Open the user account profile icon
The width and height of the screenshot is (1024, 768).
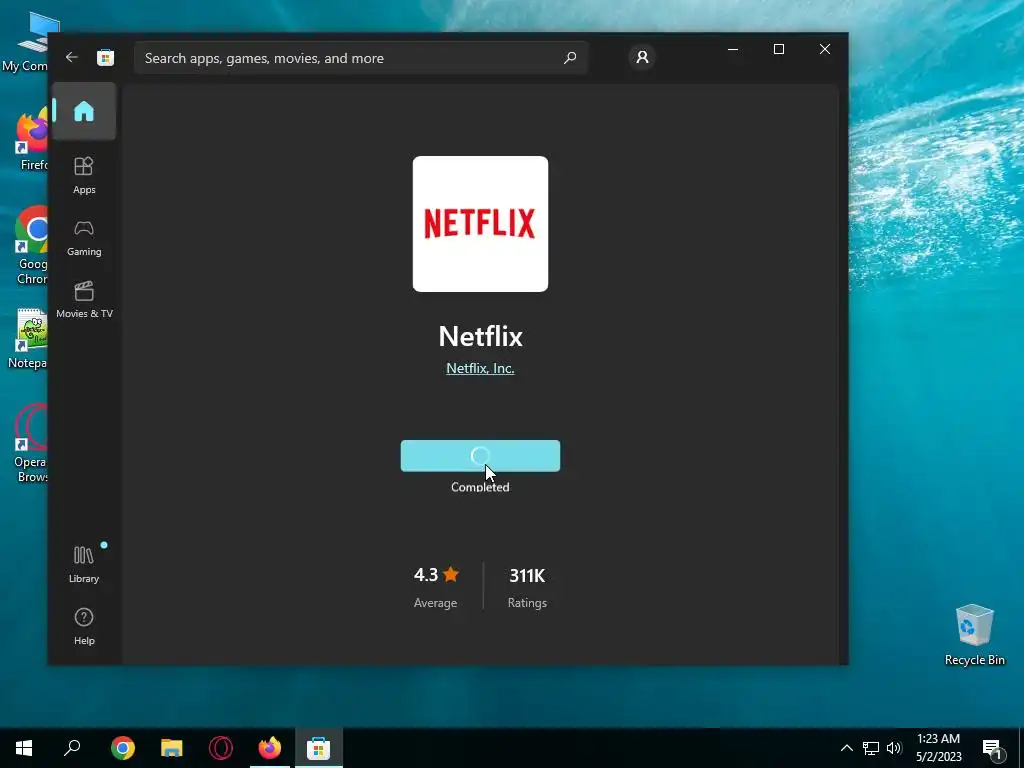[642, 57]
